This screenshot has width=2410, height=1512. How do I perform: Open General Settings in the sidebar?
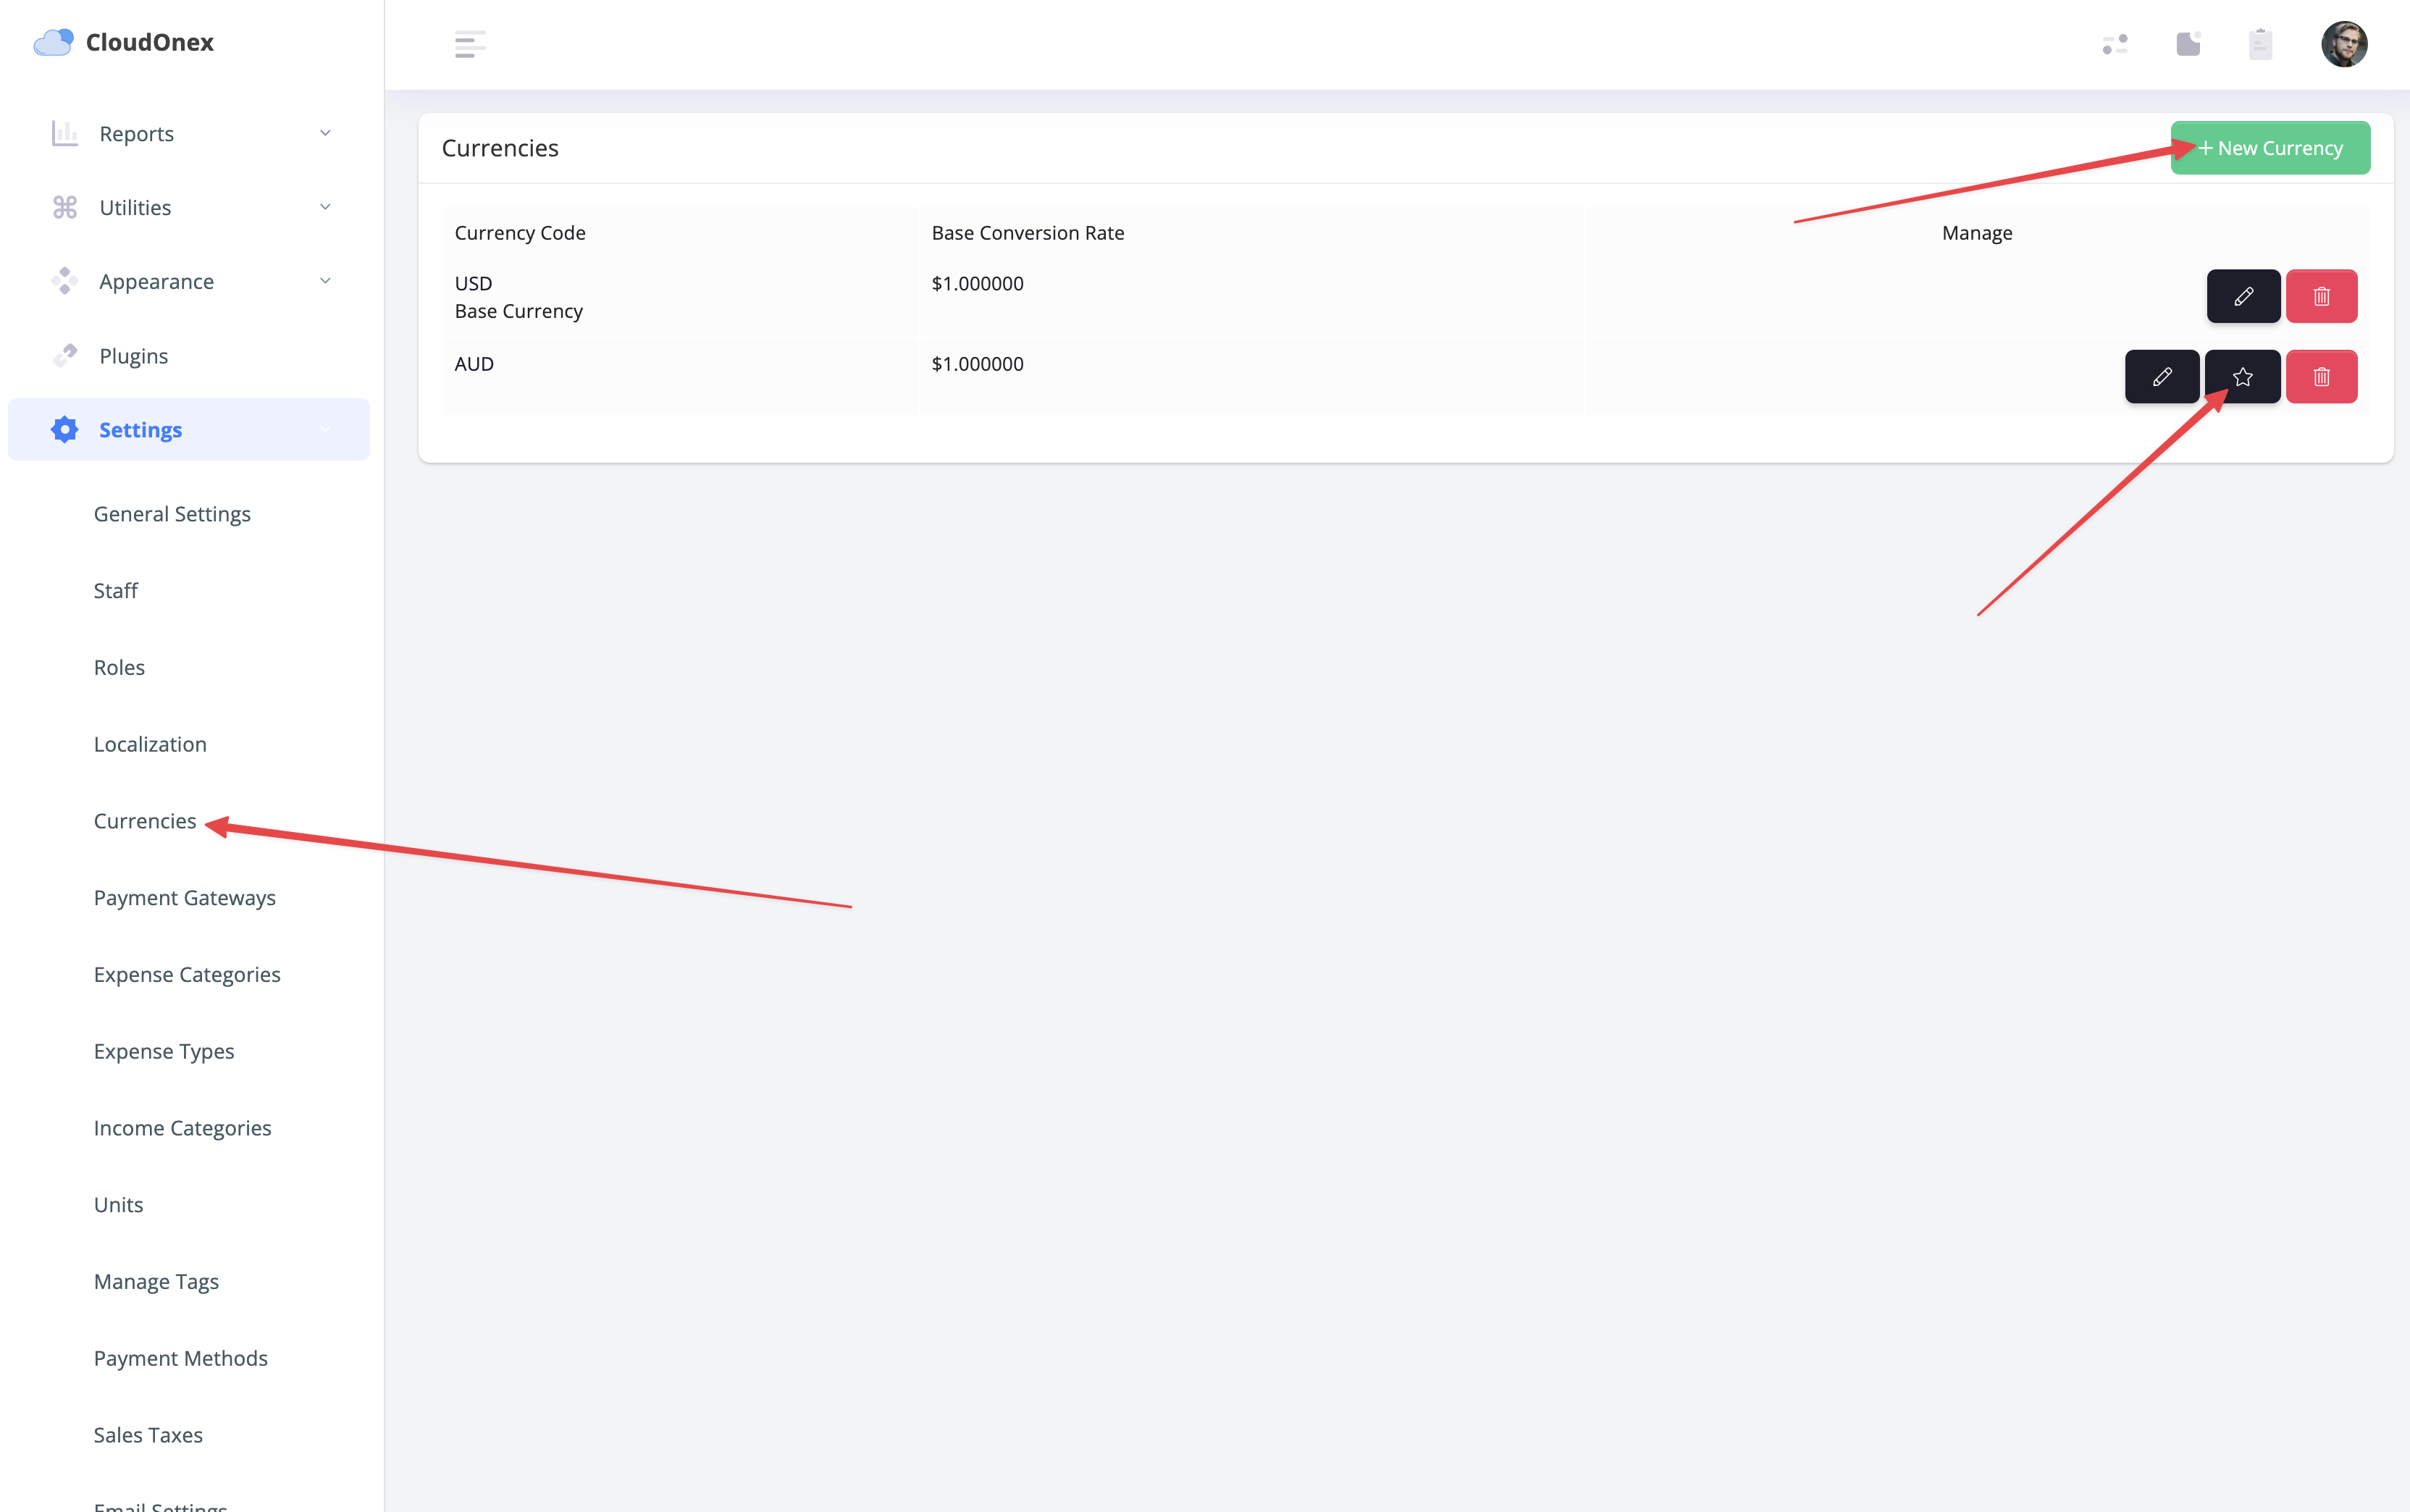[x=172, y=514]
